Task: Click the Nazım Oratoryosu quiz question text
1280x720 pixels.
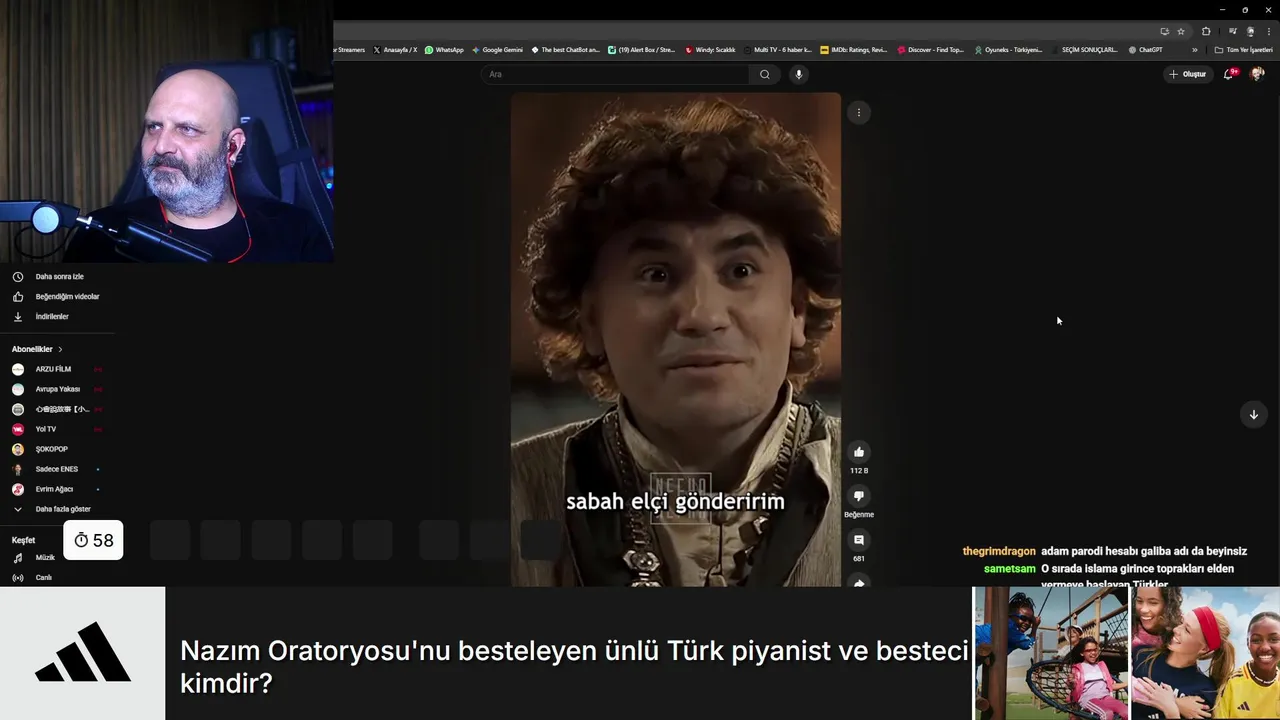Action: 574,667
